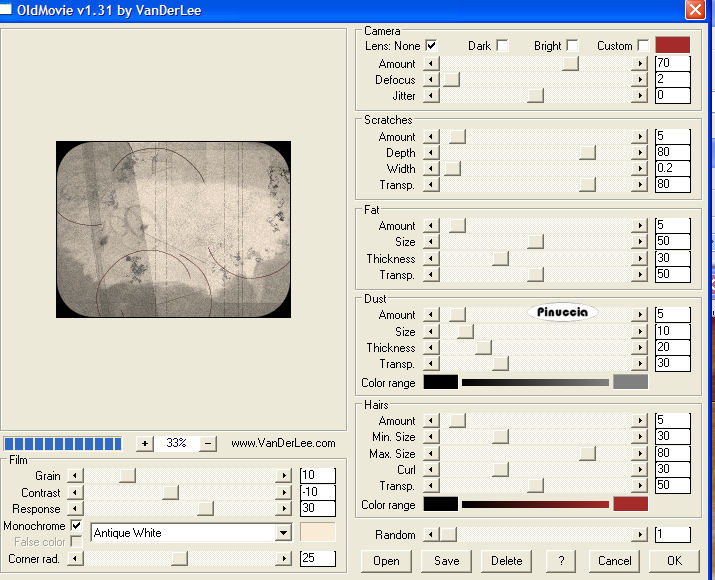Image resolution: width=715 pixels, height=580 pixels.
Task: Click the Open button
Action: coord(386,561)
